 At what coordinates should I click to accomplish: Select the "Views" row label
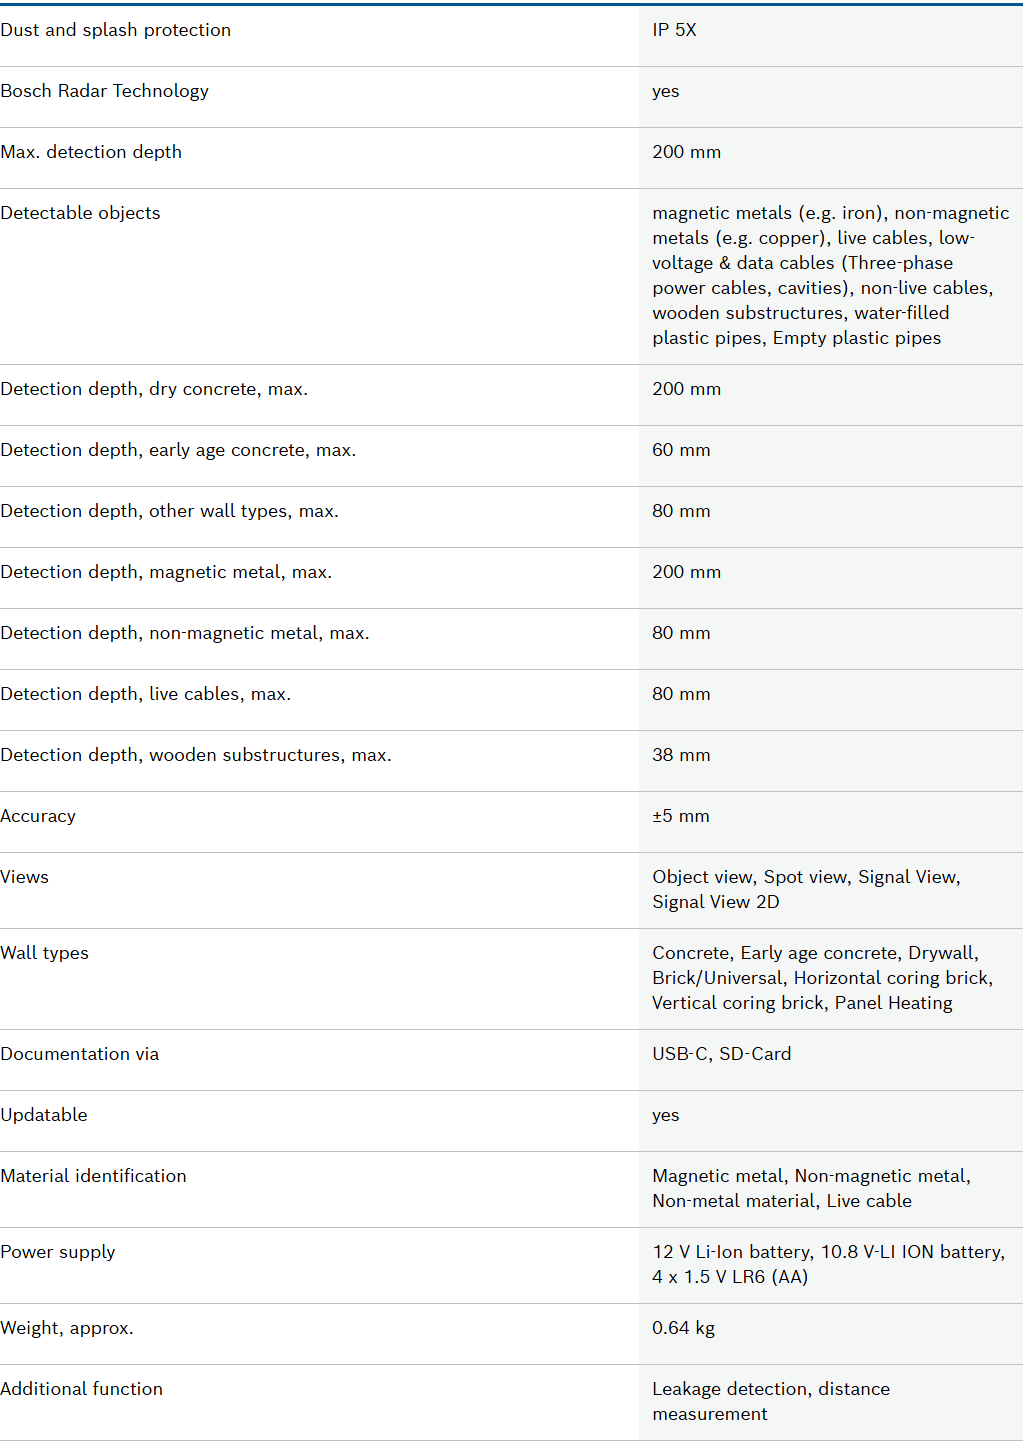tap(25, 877)
